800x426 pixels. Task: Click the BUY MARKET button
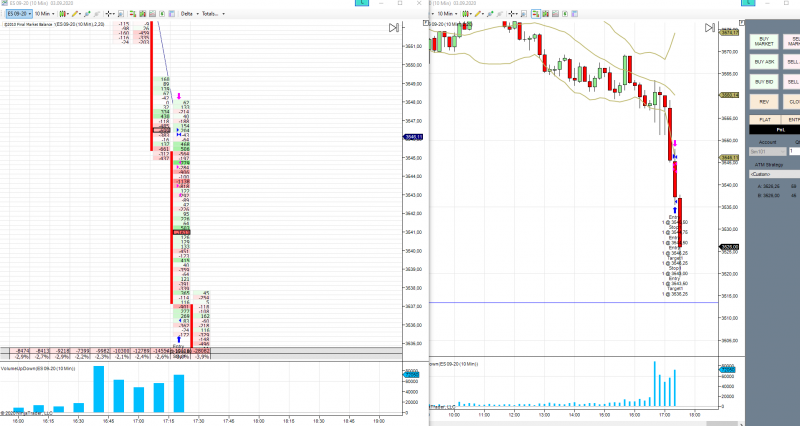(764, 41)
